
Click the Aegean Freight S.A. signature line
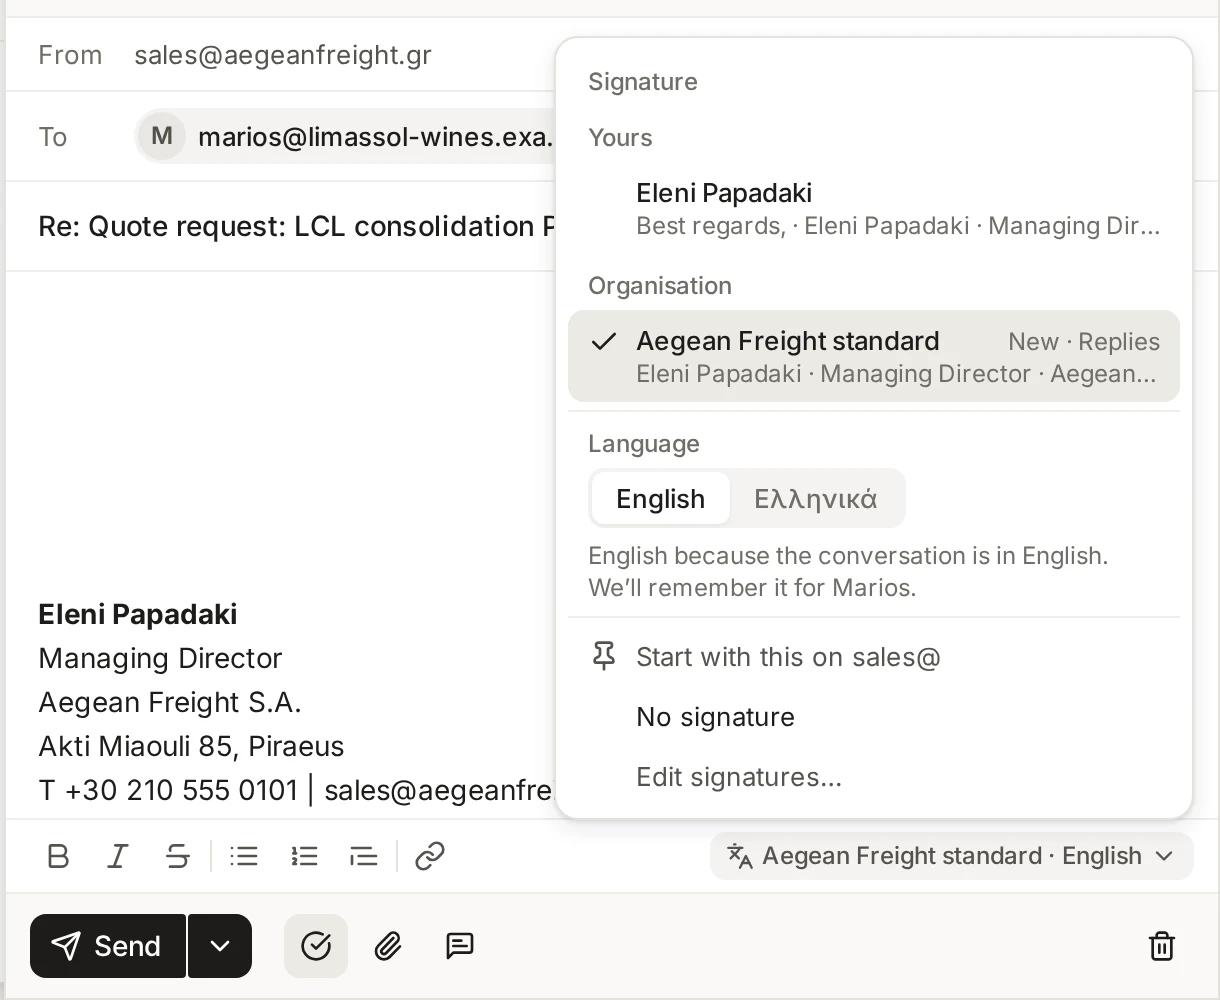click(x=170, y=702)
